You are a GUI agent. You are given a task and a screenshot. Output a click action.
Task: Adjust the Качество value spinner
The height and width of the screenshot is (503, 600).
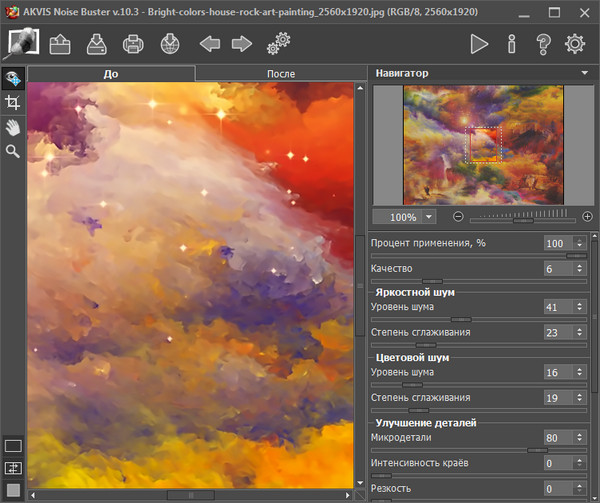(x=581, y=269)
